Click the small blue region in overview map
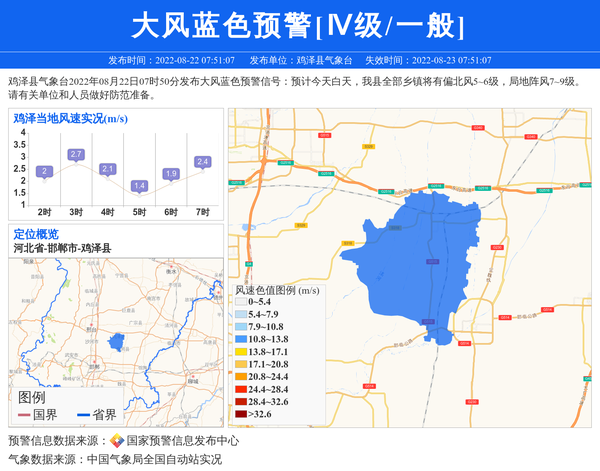Screen dimensions: 600x471 point(116,341)
